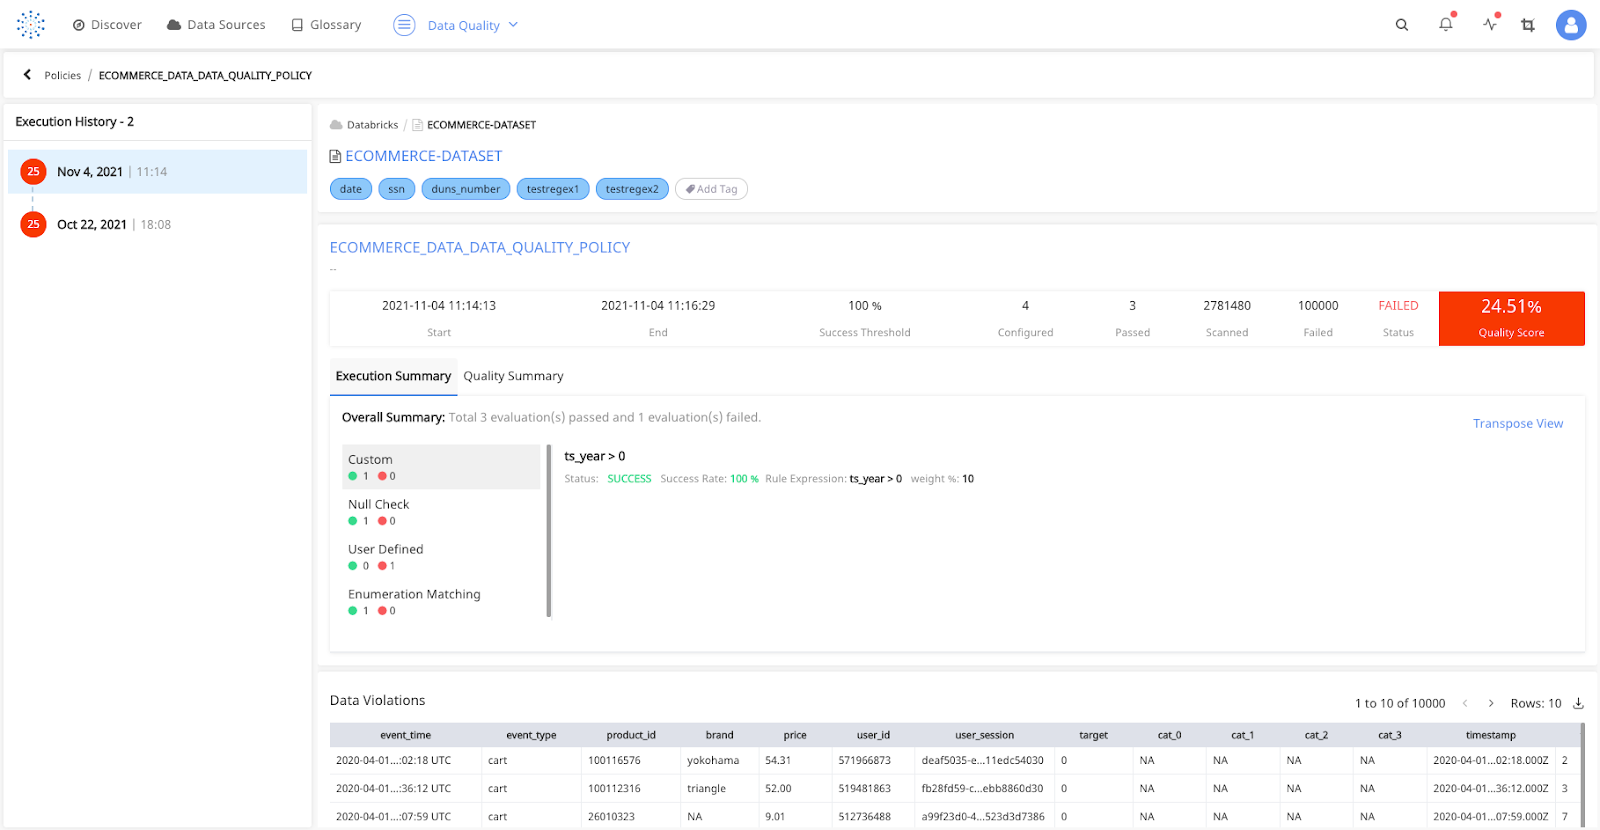Click the crop-shaped header icon
The width and height of the screenshot is (1600, 830).
tap(1528, 25)
